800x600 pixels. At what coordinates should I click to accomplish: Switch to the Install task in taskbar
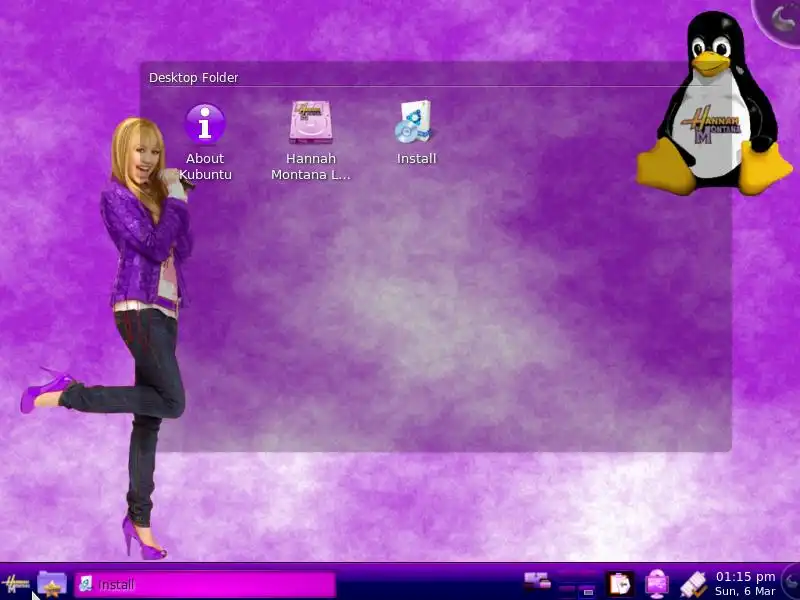205,584
